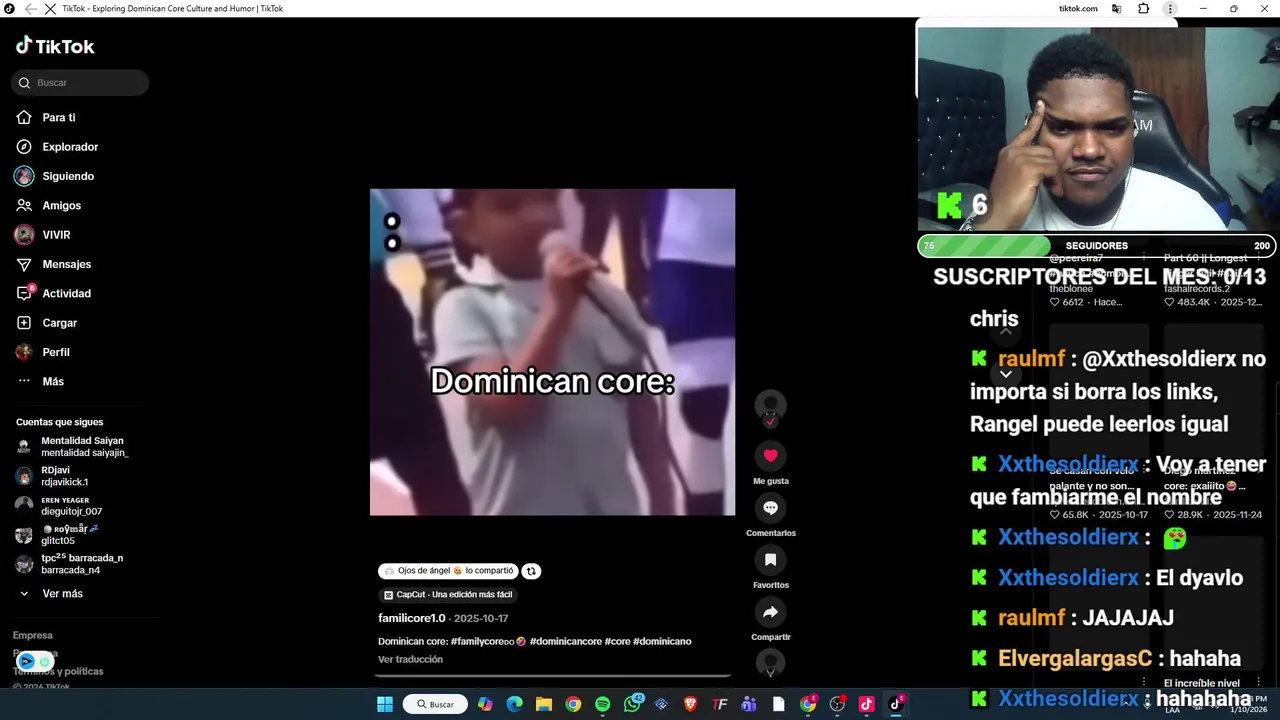Save video to Favoritos
Image resolution: width=1280 pixels, height=720 pixels.
coord(770,560)
